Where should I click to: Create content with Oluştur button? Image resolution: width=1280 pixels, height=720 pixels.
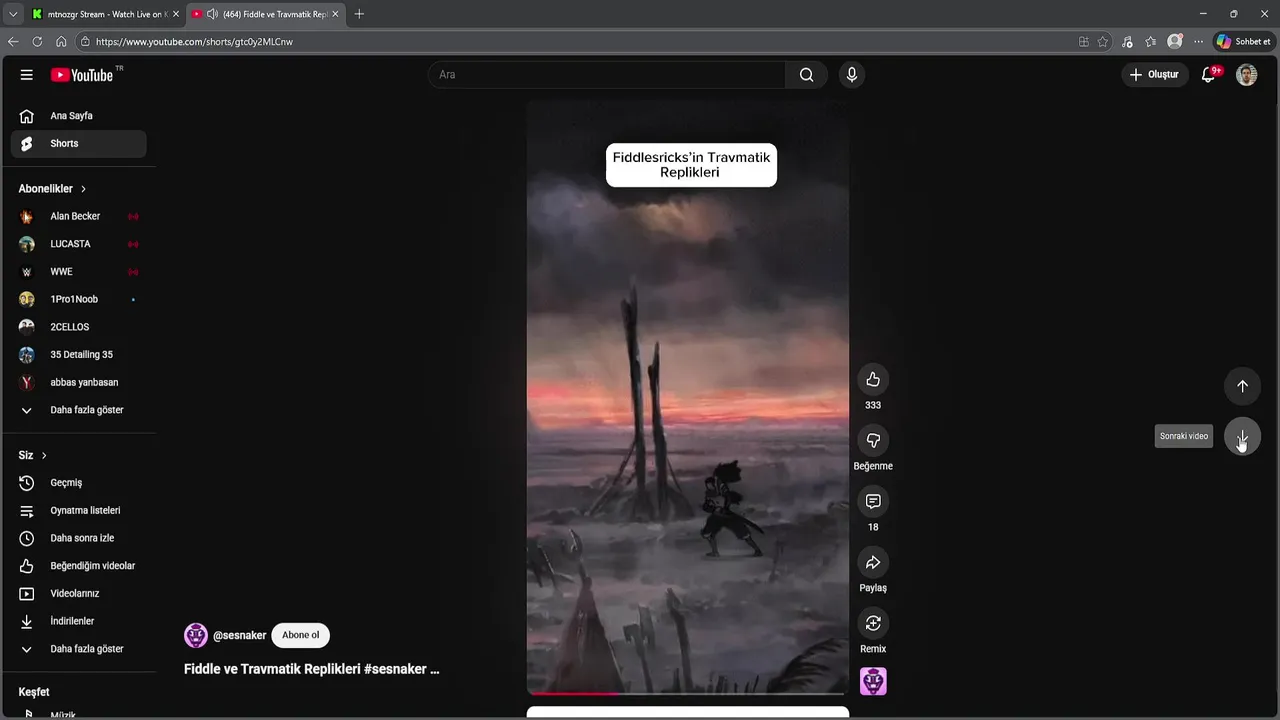[1154, 75]
